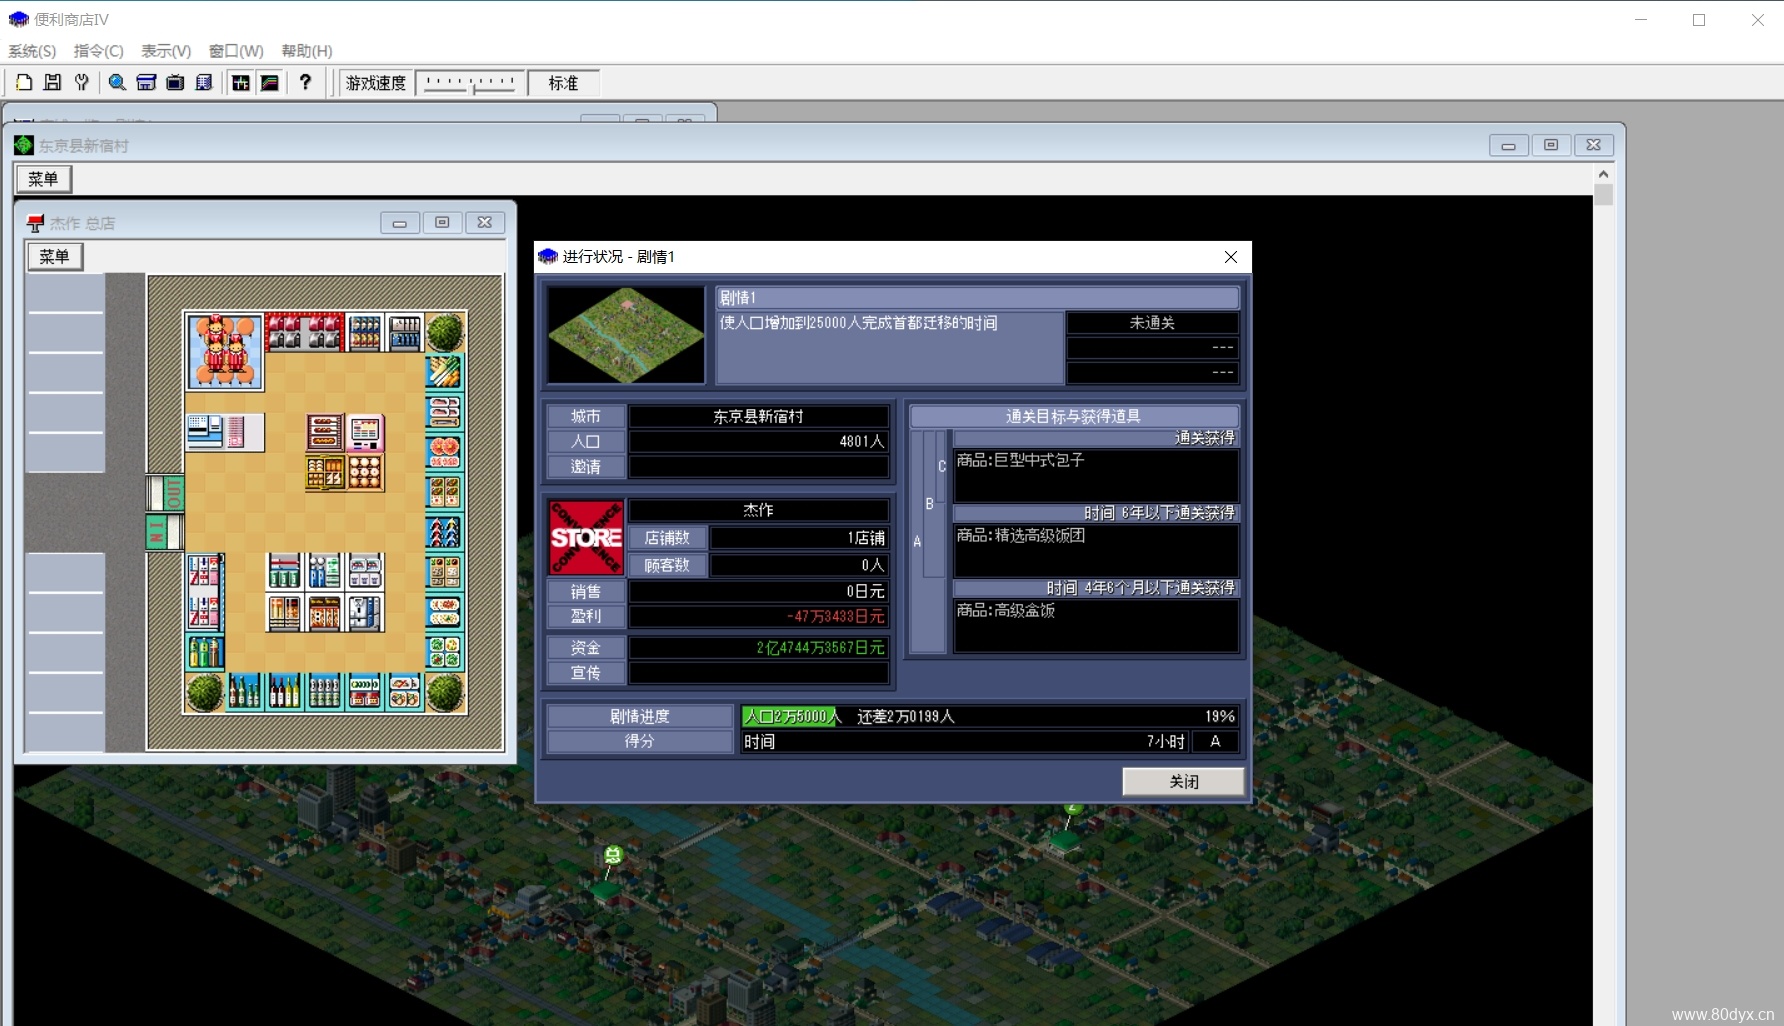This screenshot has height=1026, width=1784.
Task: Click the empty 邀请 field
Action: pyautogui.click(x=759, y=467)
